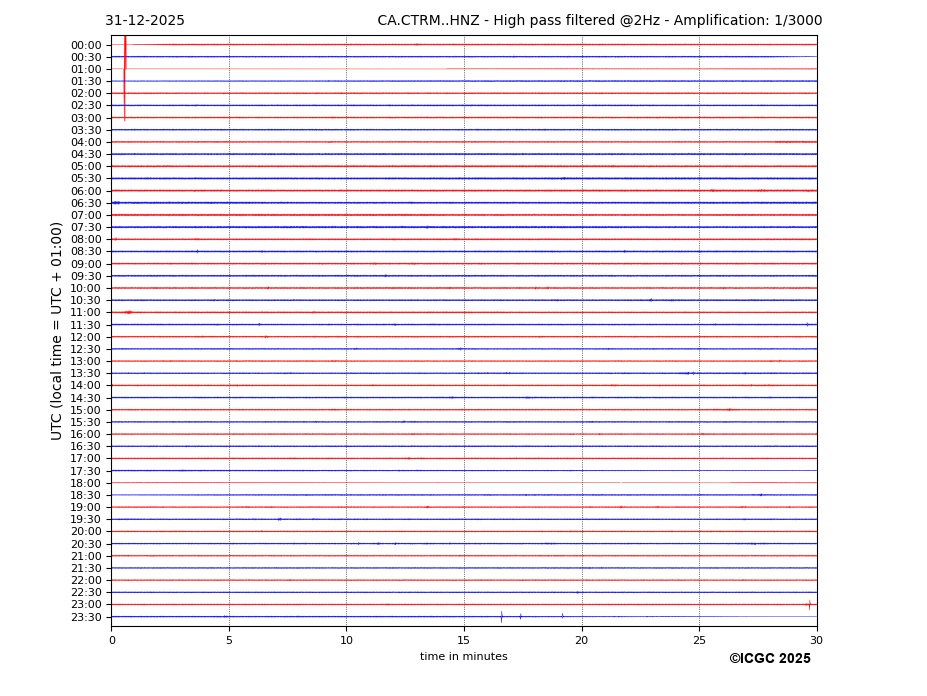The width and height of the screenshot is (927, 696).
Task: Click the 18:00 time row label
Action: point(86,483)
